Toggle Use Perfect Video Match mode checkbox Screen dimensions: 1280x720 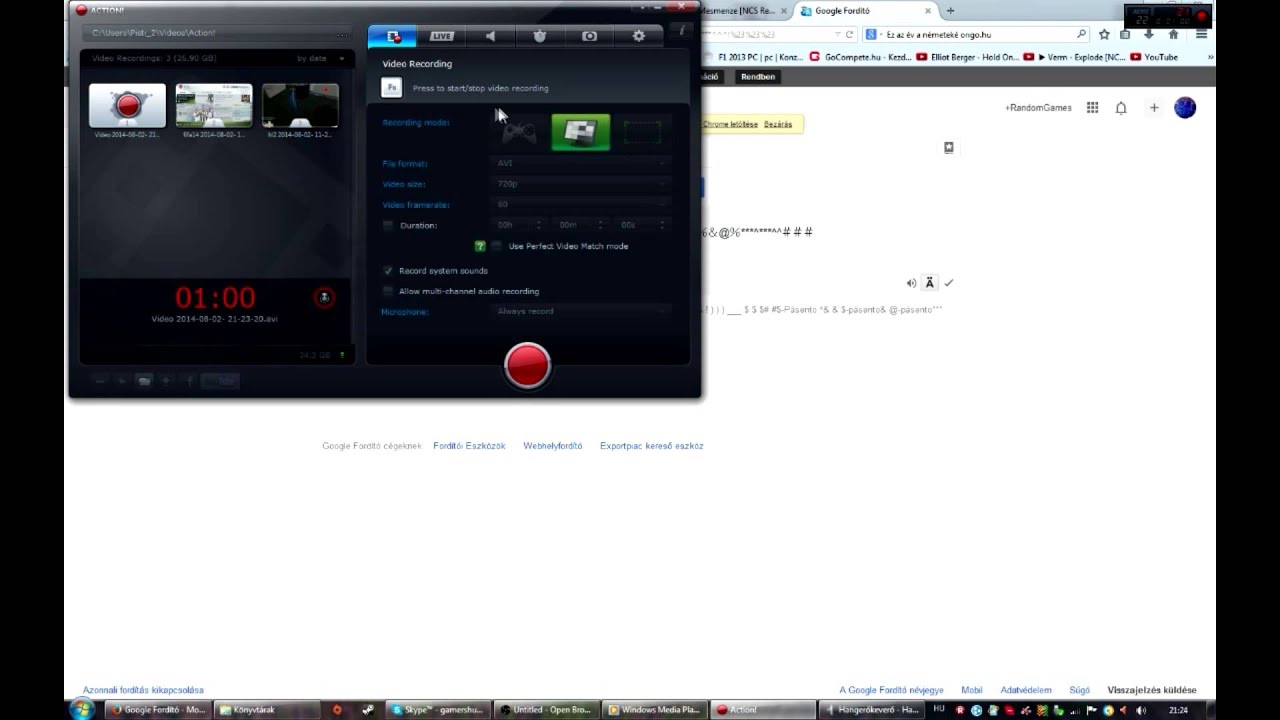click(496, 246)
